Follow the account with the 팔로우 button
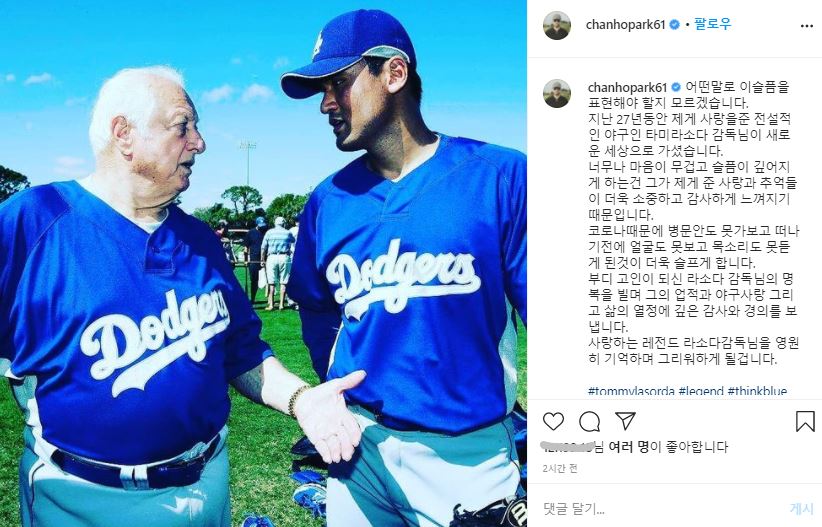Image resolution: width=822 pixels, height=527 pixels. coord(712,24)
